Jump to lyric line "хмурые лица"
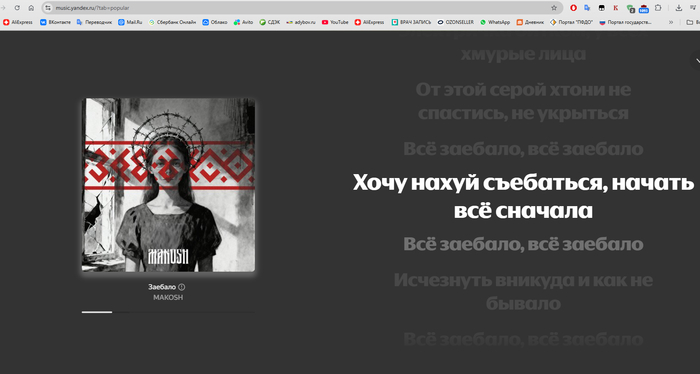Image resolution: width=700 pixels, height=374 pixels. [523, 54]
